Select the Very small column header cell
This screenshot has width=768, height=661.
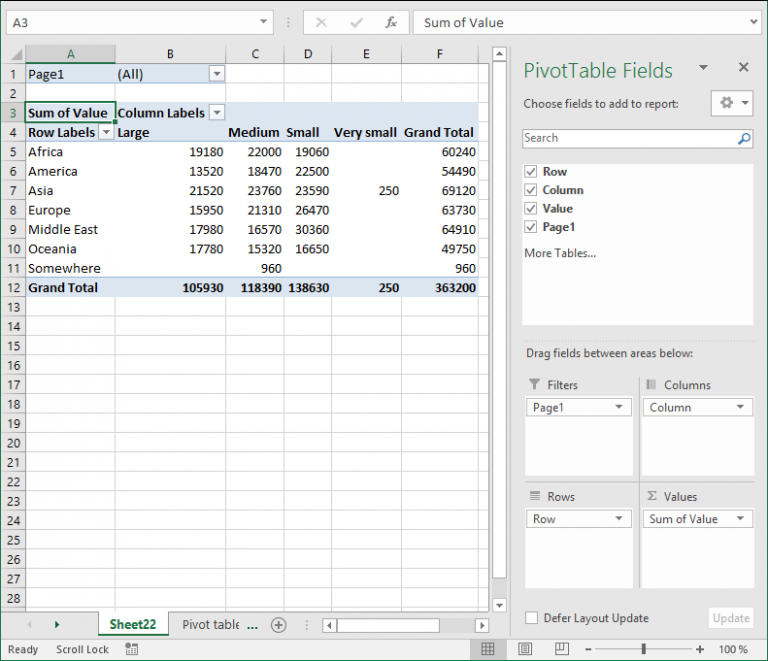(366, 132)
